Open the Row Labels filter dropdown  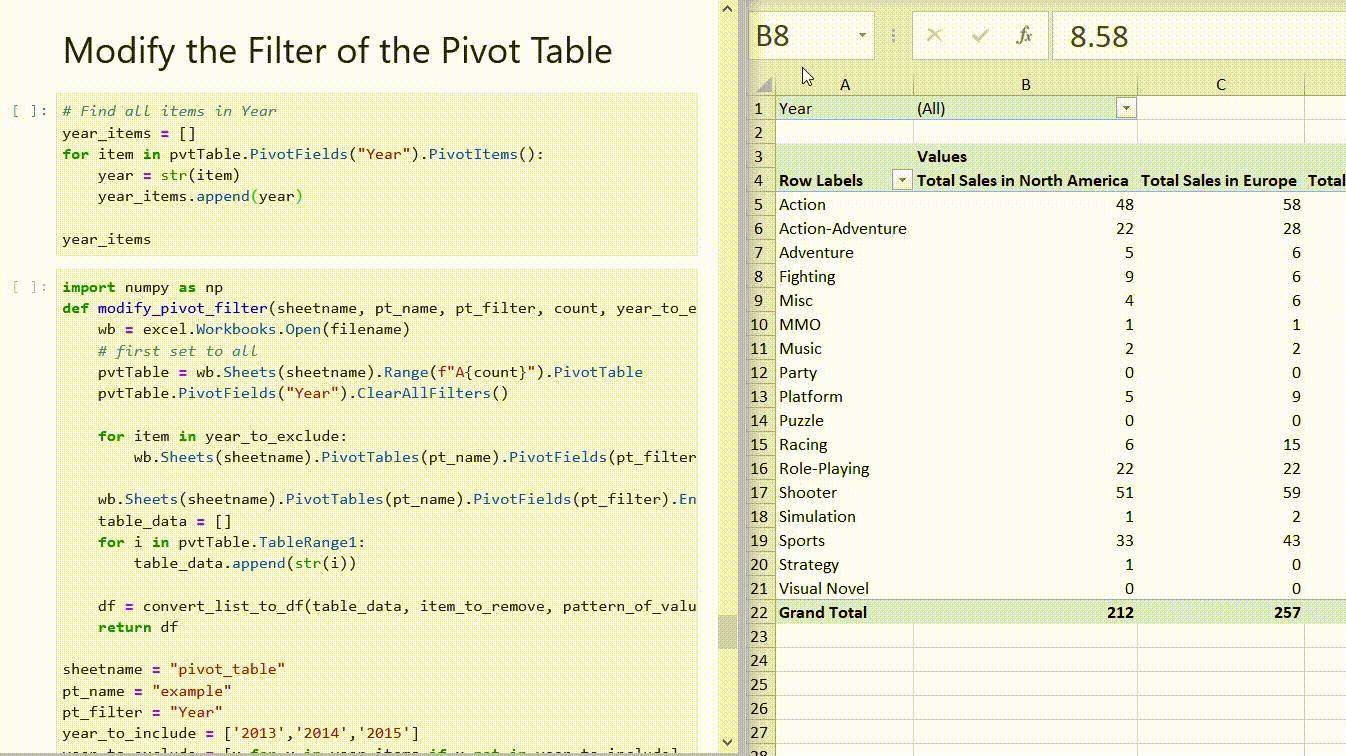coord(901,181)
